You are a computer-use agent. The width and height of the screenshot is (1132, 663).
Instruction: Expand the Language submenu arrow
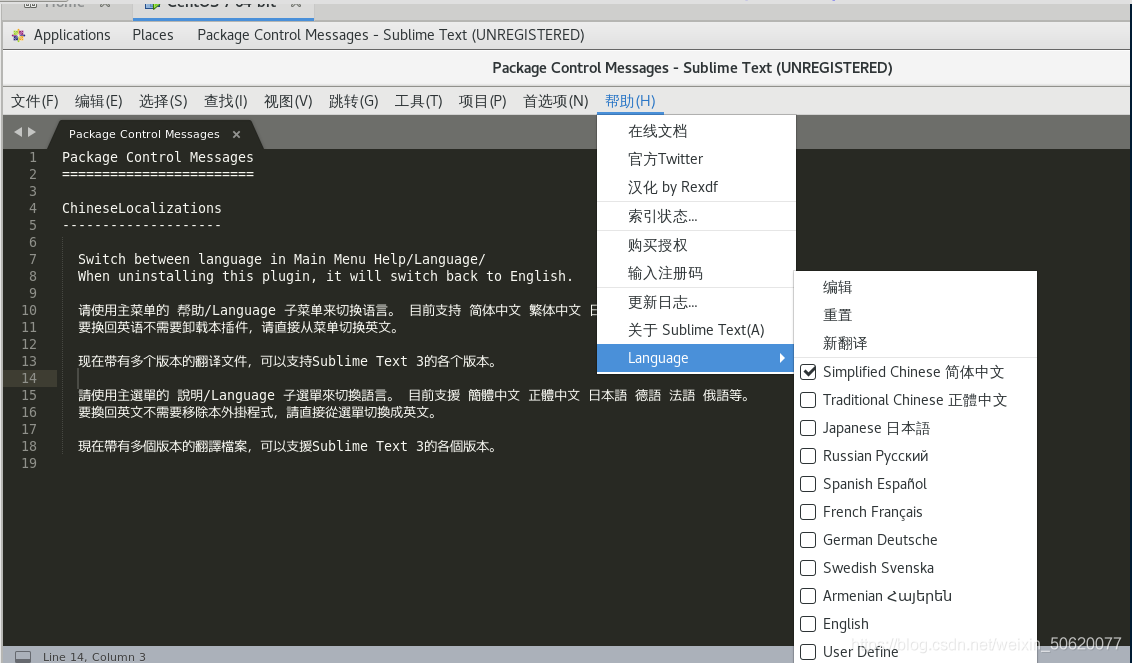(x=782, y=358)
